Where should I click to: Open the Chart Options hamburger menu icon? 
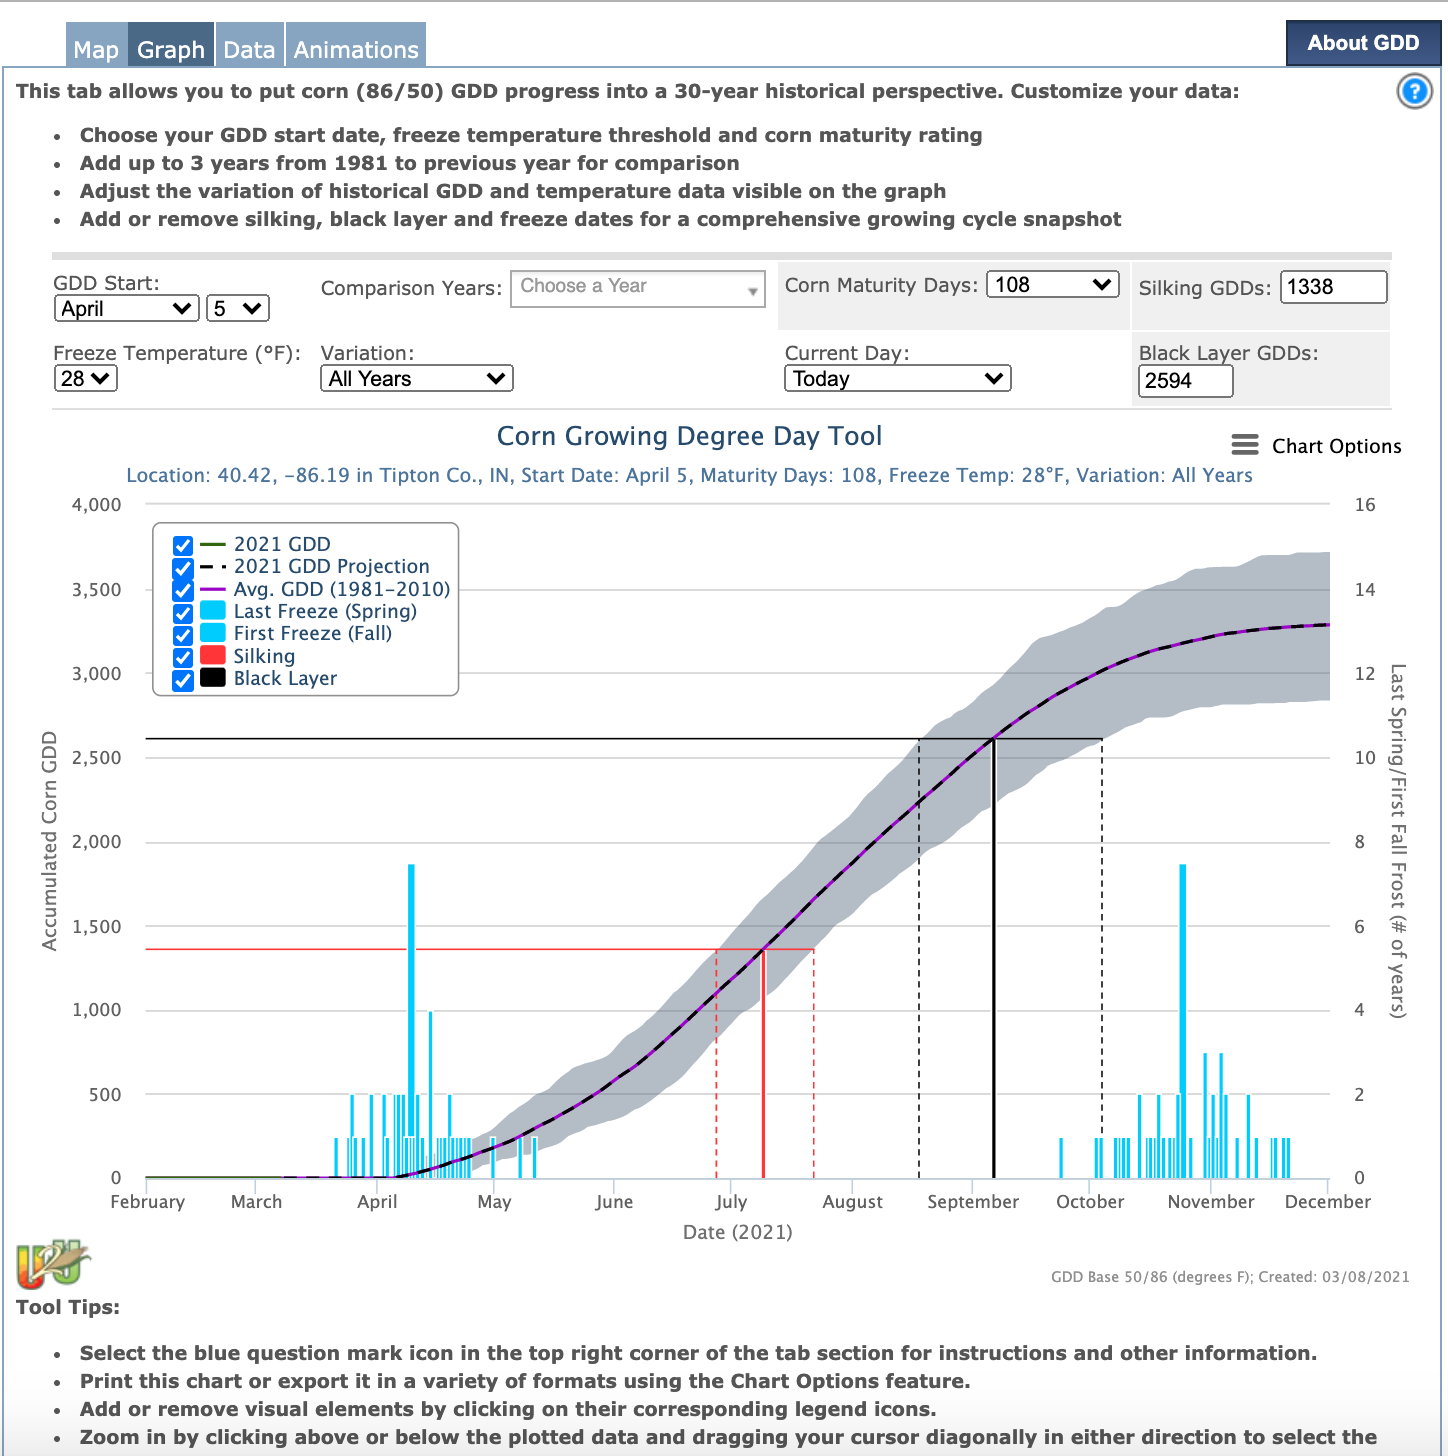tap(1244, 445)
